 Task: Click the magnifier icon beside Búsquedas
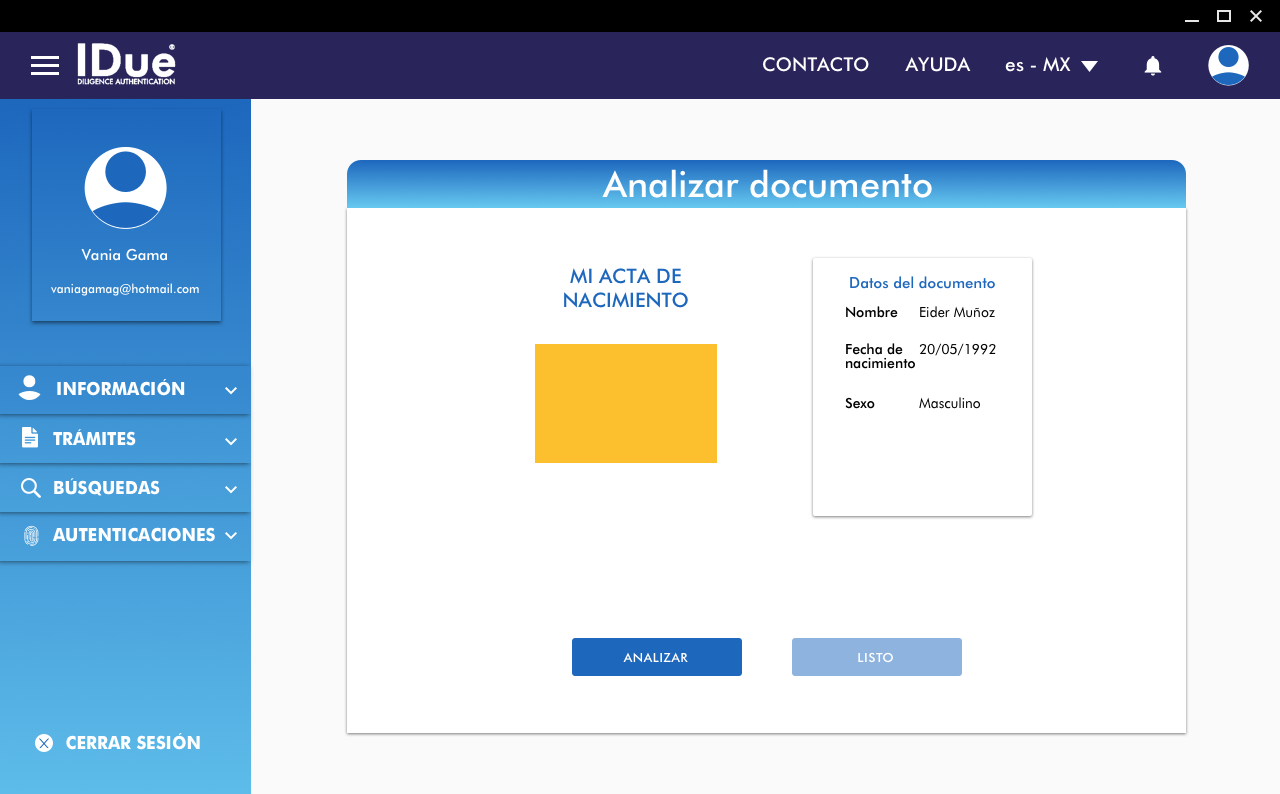click(30, 488)
